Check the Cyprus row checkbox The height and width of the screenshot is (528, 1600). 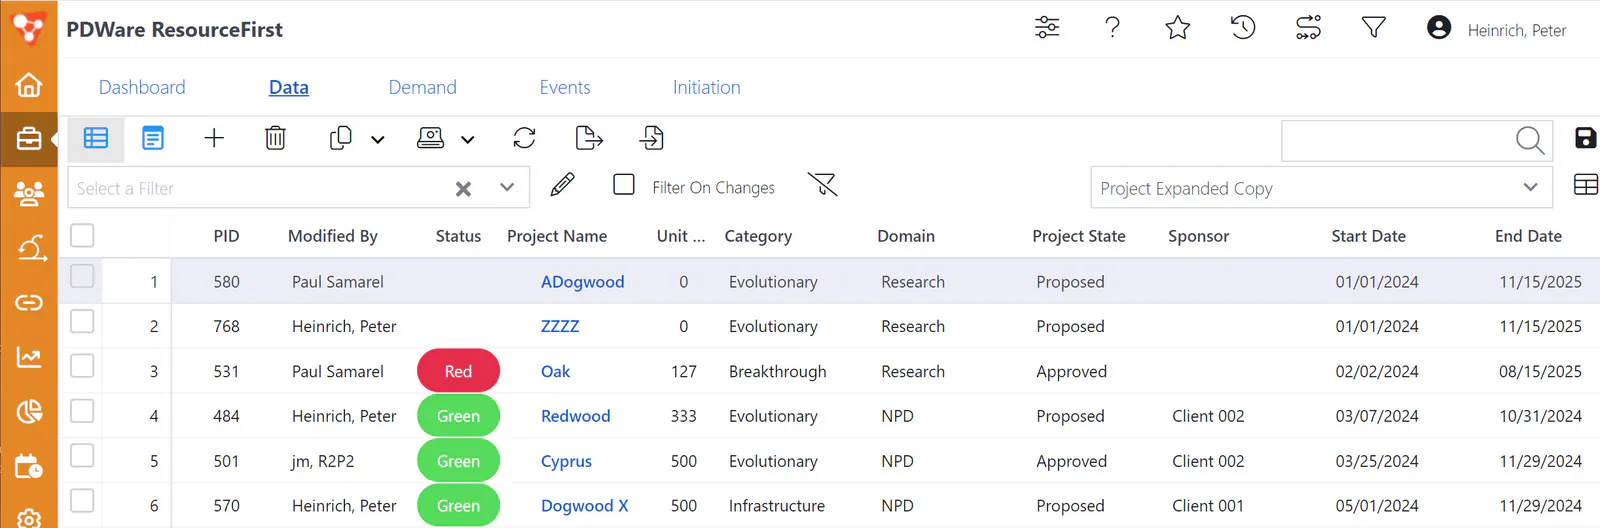point(82,456)
